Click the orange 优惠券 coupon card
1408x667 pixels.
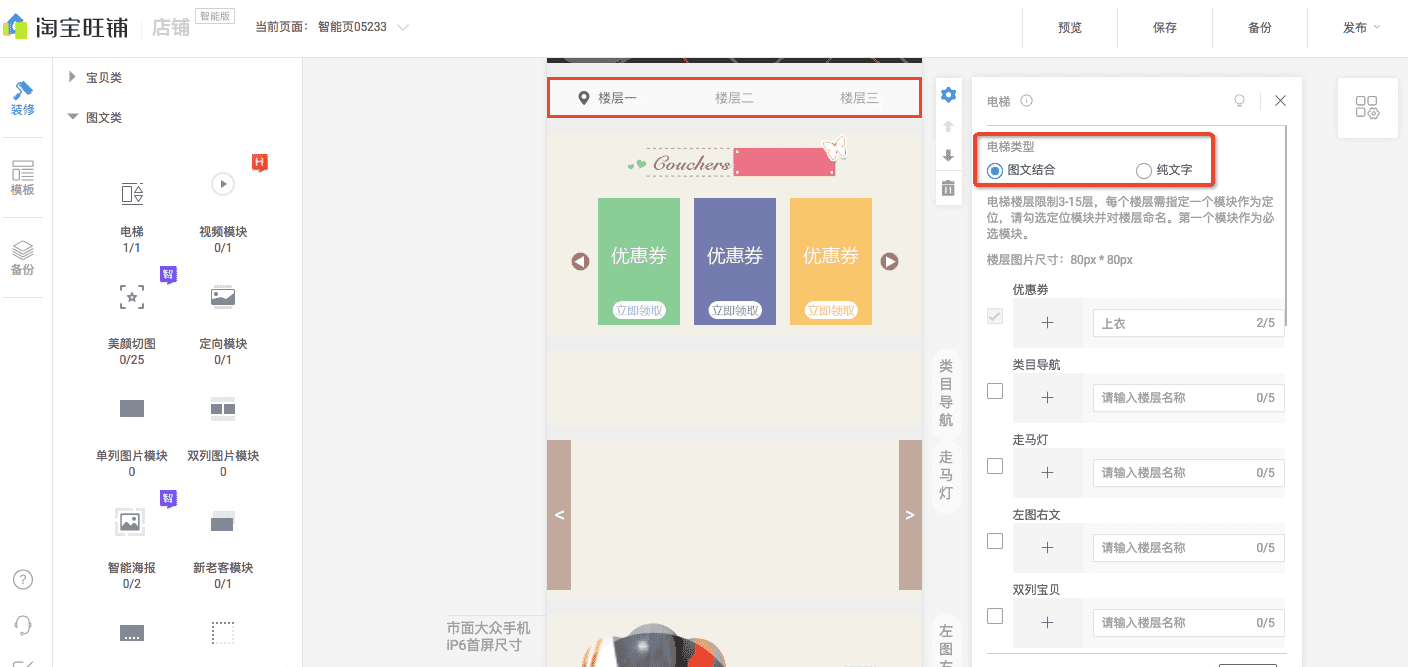(x=831, y=261)
